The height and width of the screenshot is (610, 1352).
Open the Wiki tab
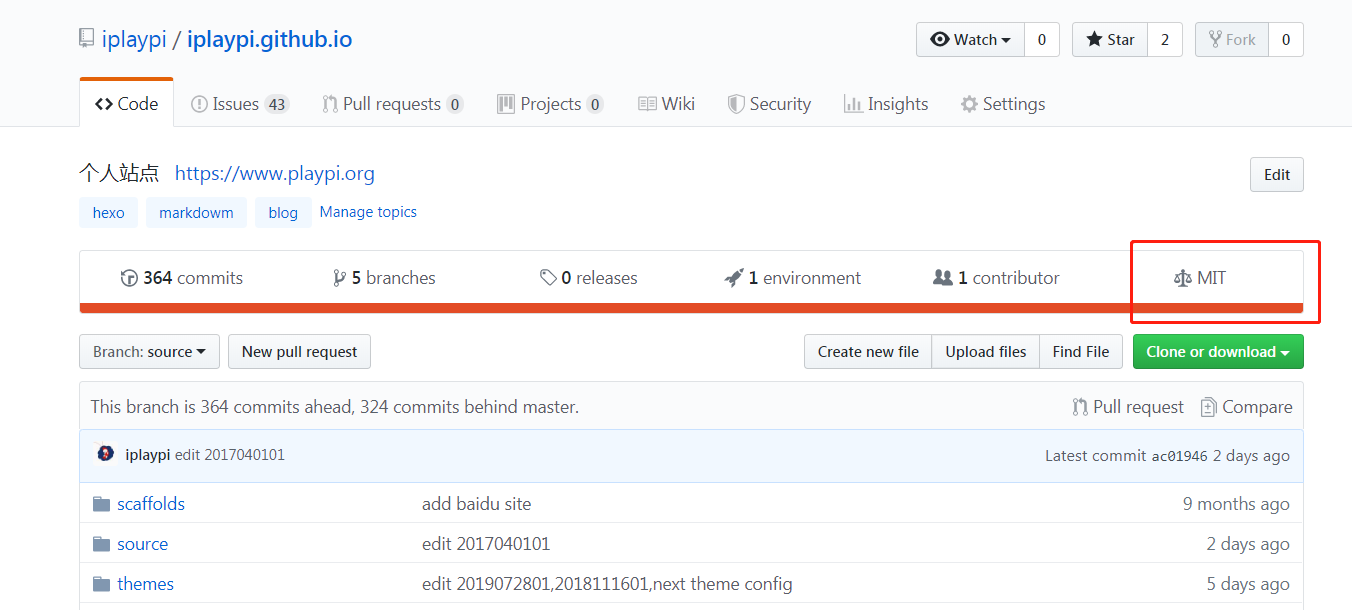click(666, 104)
